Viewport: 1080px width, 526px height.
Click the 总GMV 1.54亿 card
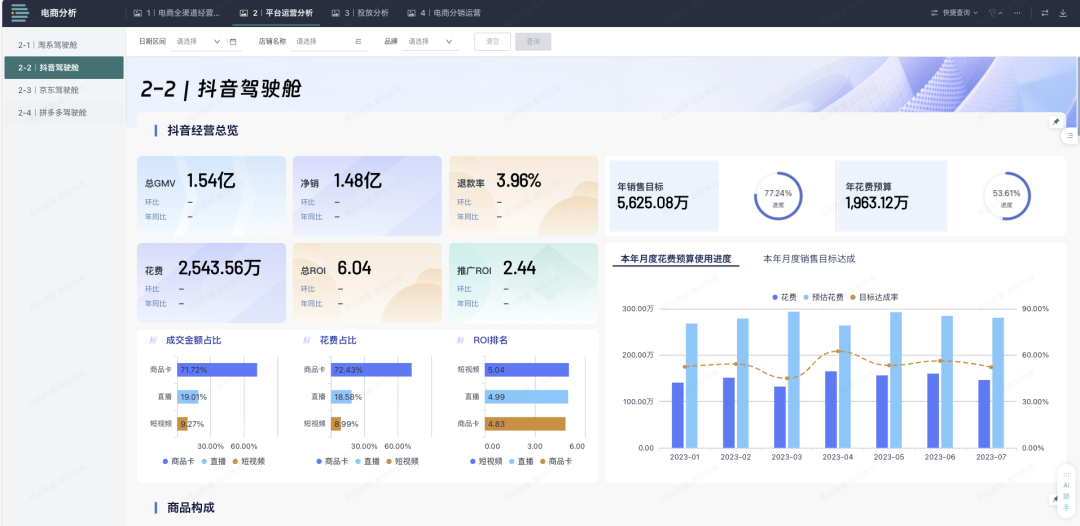pyautogui.click(x=211, y=196)
